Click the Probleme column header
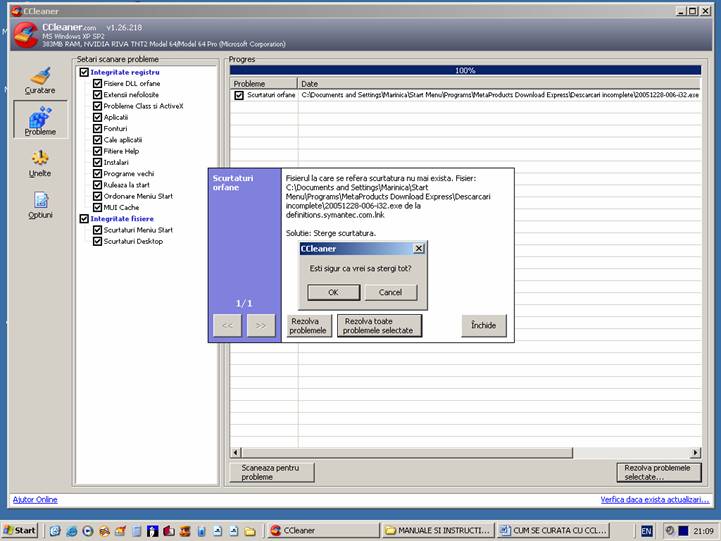The width and height of the screenshot is (721, 541). (264, 84)
